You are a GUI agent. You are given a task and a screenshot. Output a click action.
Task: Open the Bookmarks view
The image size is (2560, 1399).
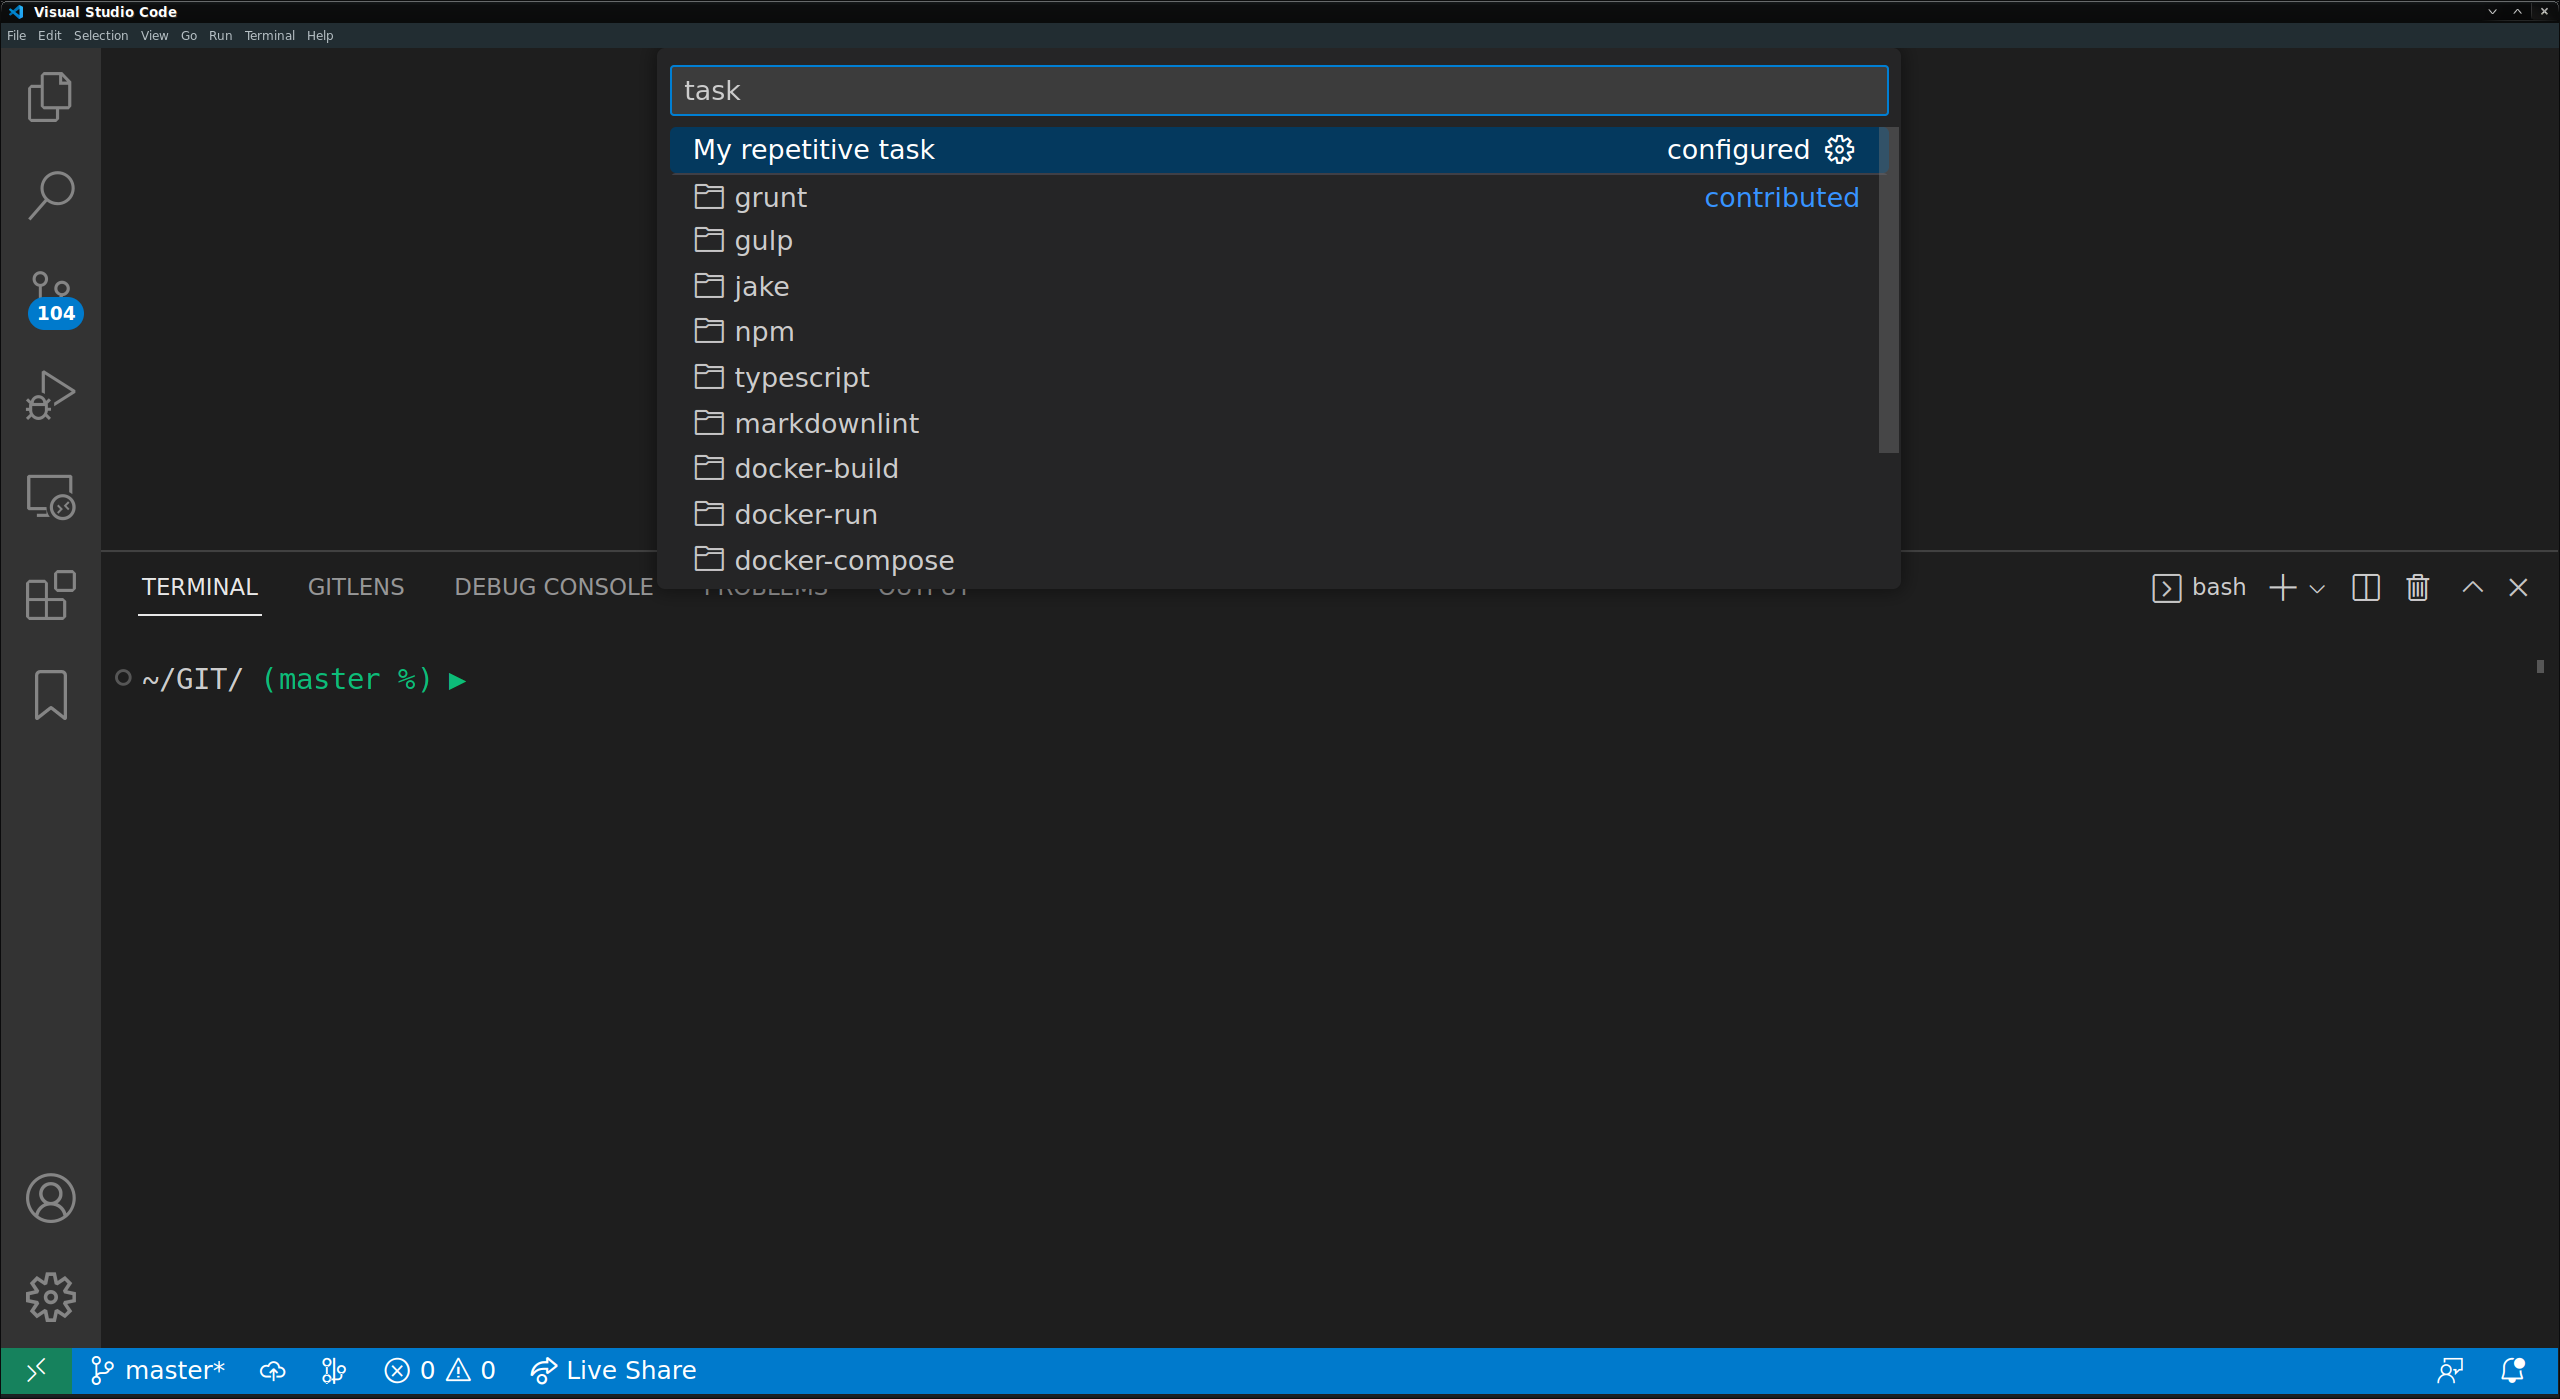click(50, 695)
